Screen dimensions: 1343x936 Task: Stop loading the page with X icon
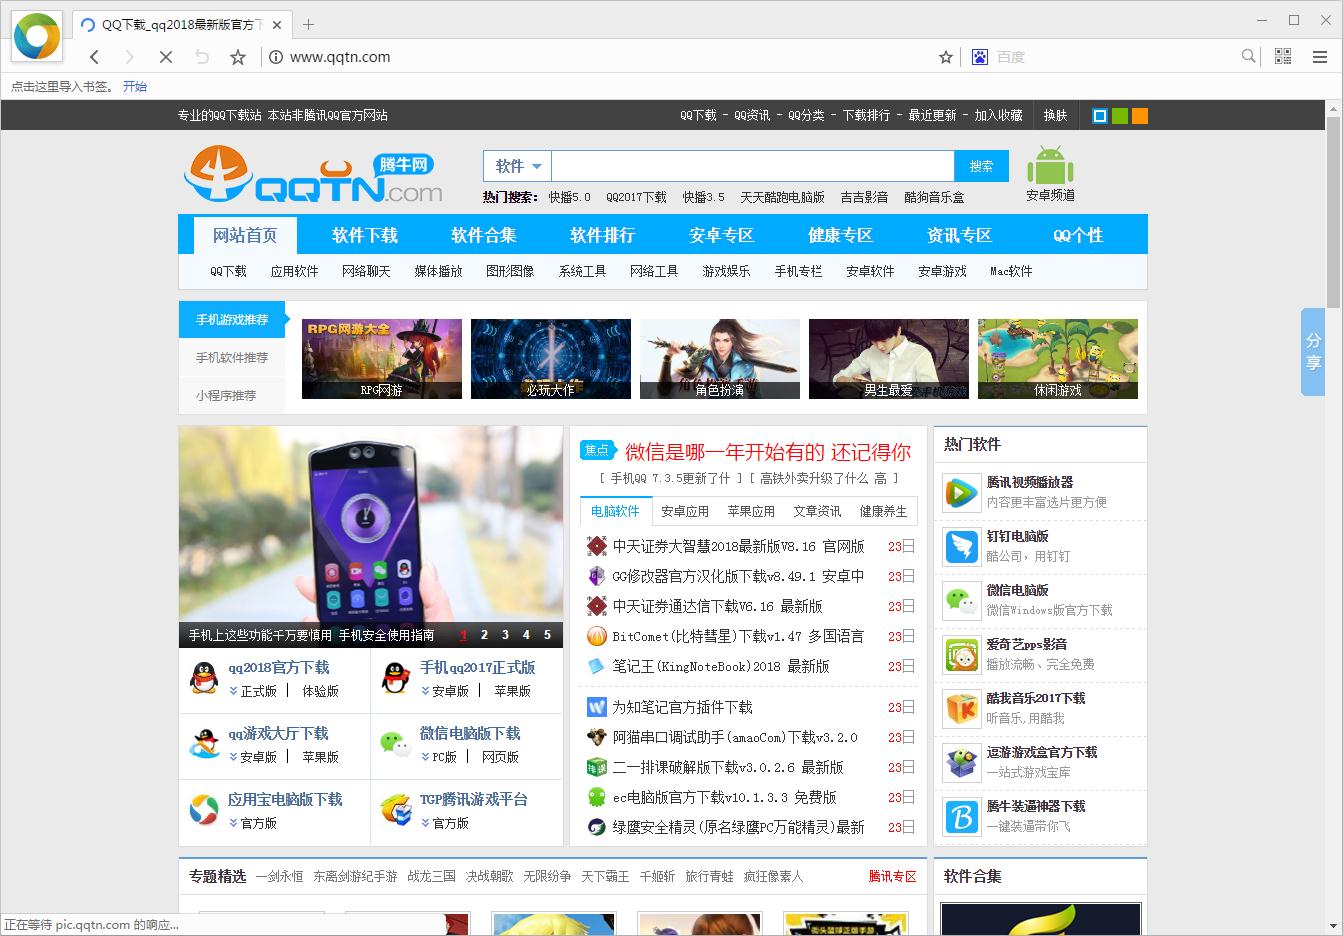coord(166,57)
